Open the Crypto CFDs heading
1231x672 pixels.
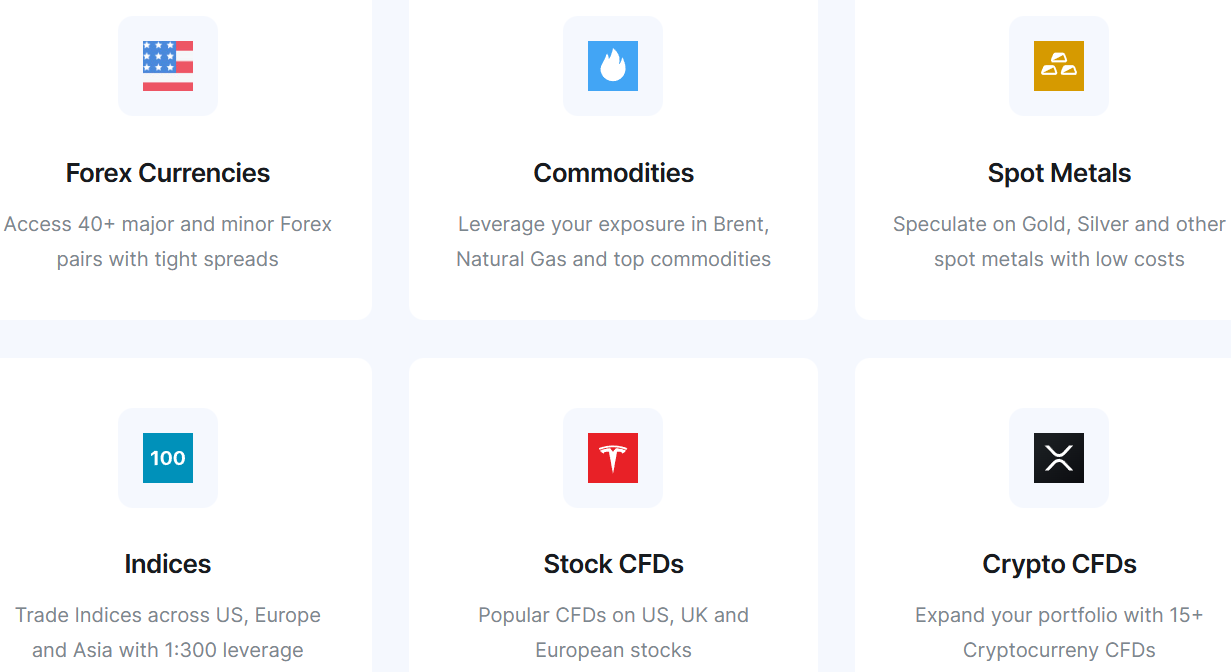click(x=1059, y=564)
